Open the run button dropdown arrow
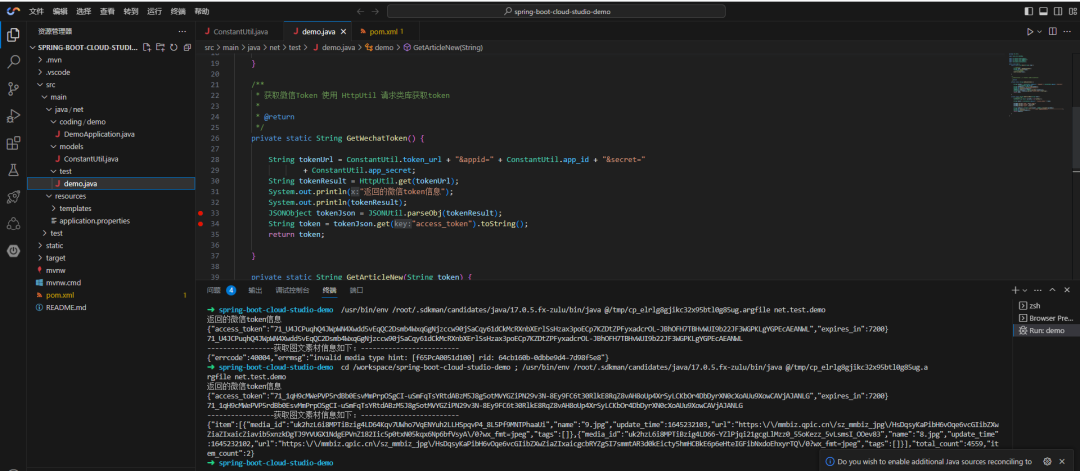Image resolution: width=1080 pixels, height=471 pixels. 1039,32
